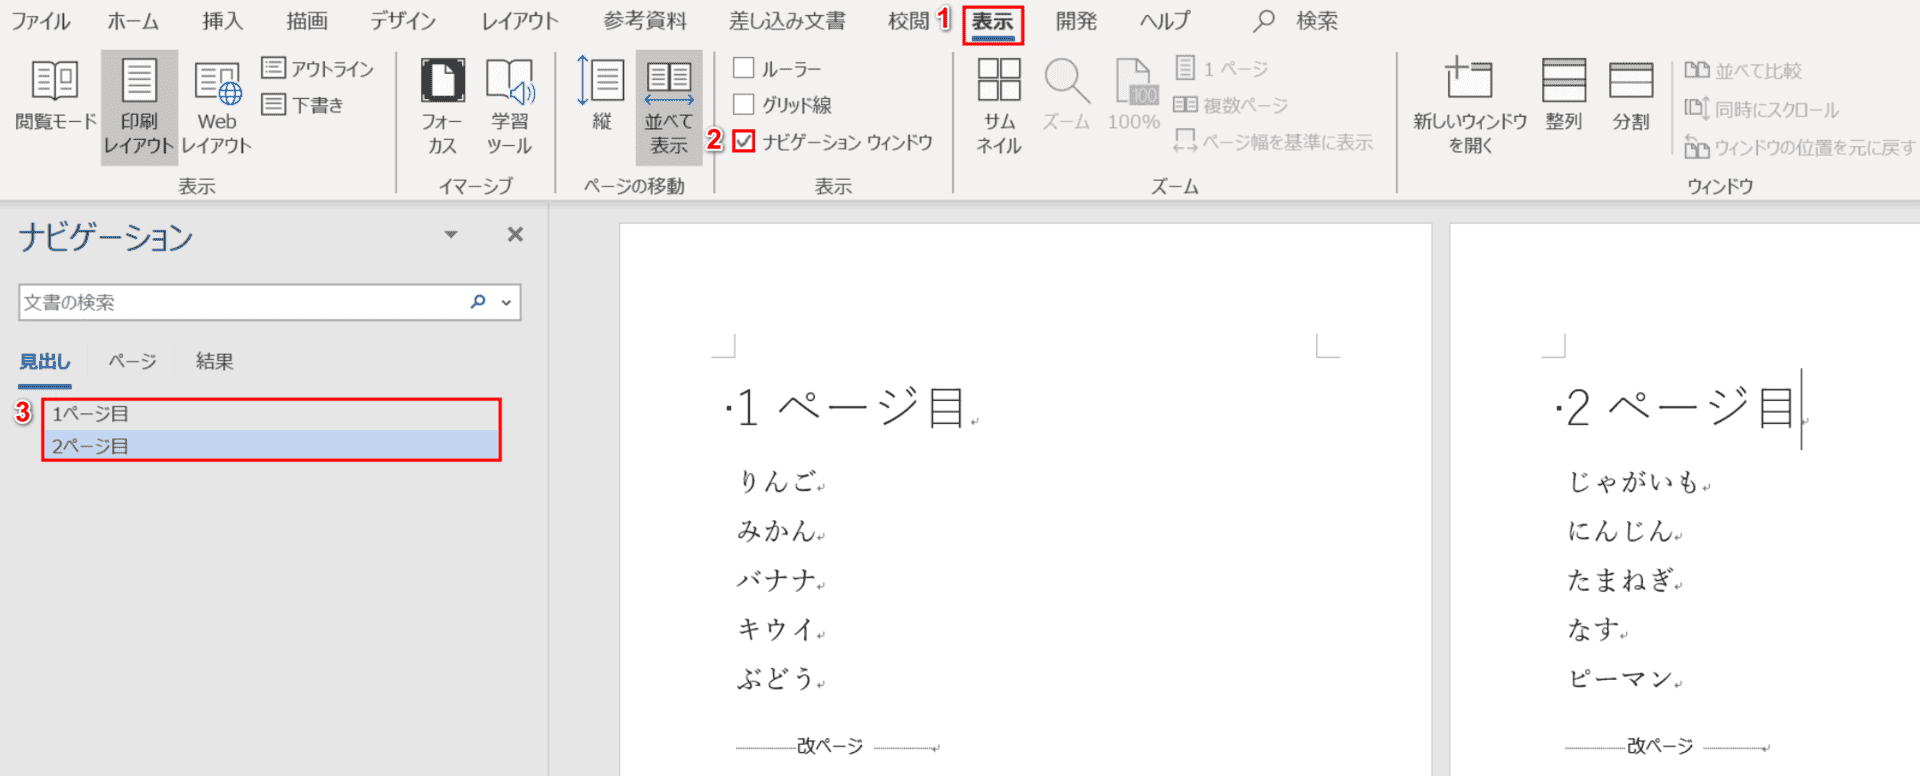
Task: Select Side to Side (並べて表示) page movement
Action: [x=669, y=107]
